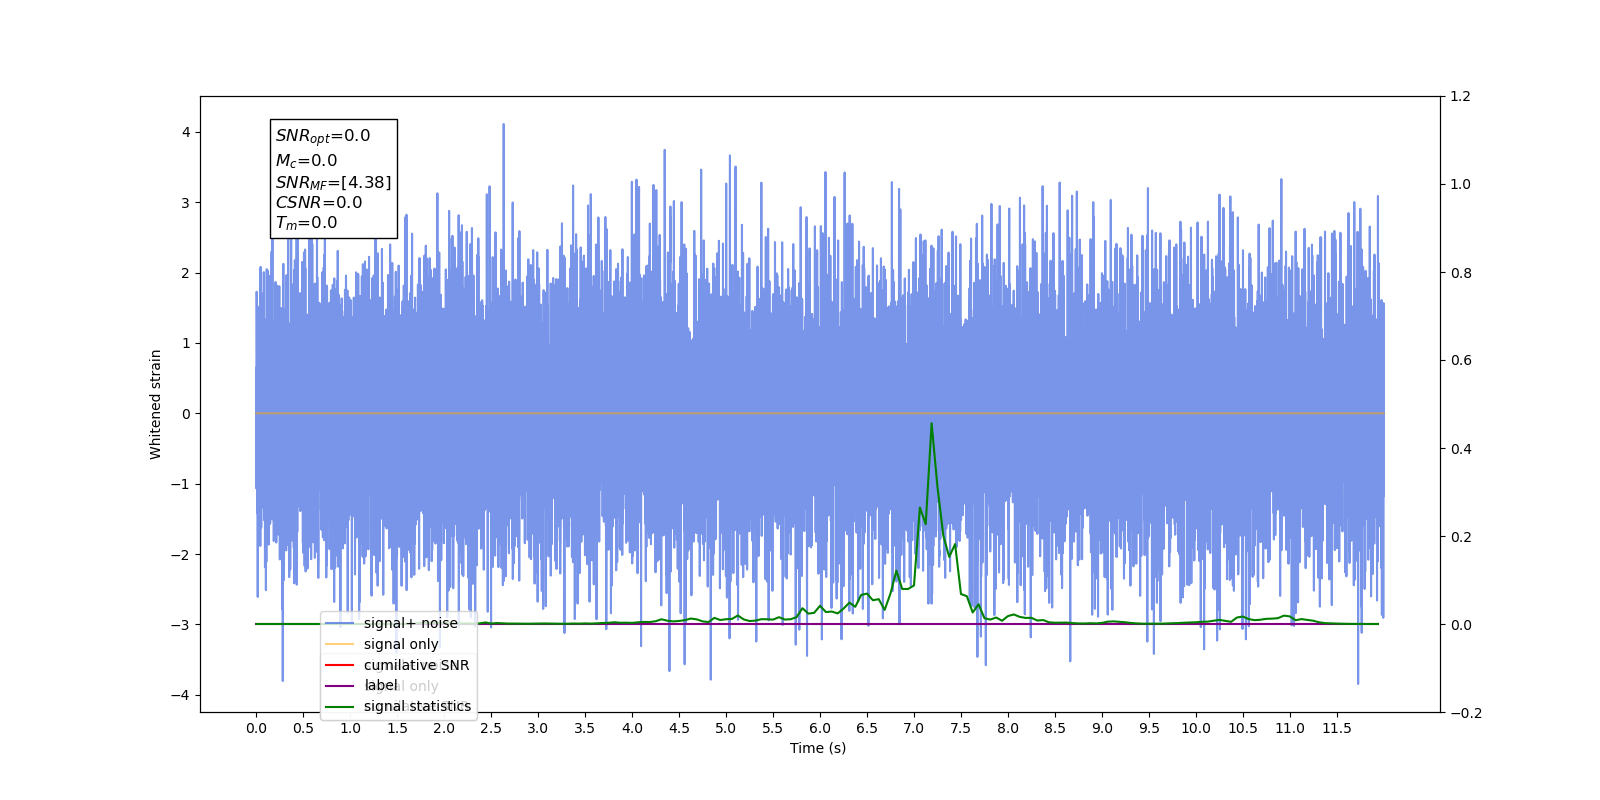Image resolution: width=1600 pixels, height=800 pixels.
Task: Click left y-axis tick label −3
Action: [180, 625]
